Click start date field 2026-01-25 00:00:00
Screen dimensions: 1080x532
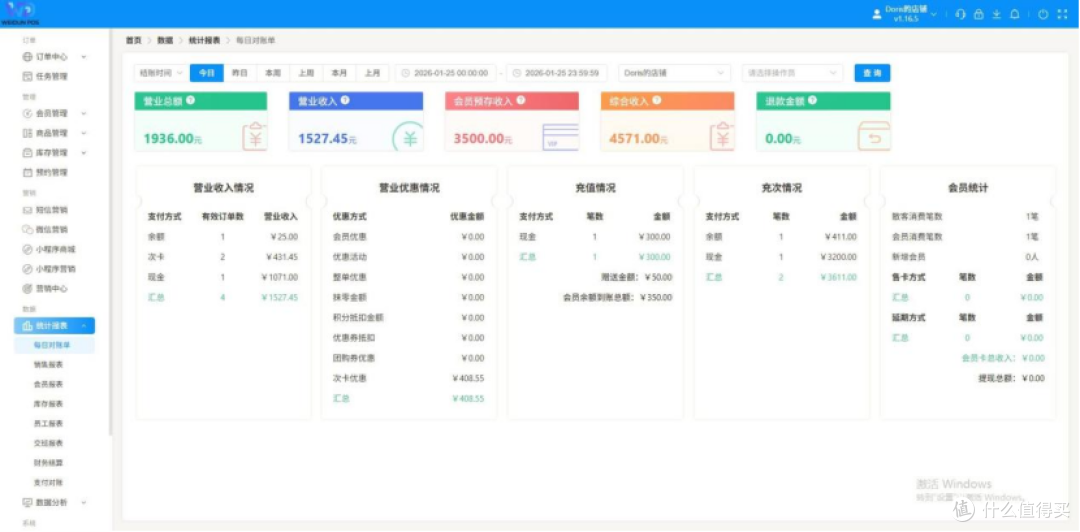click(446, 73)
